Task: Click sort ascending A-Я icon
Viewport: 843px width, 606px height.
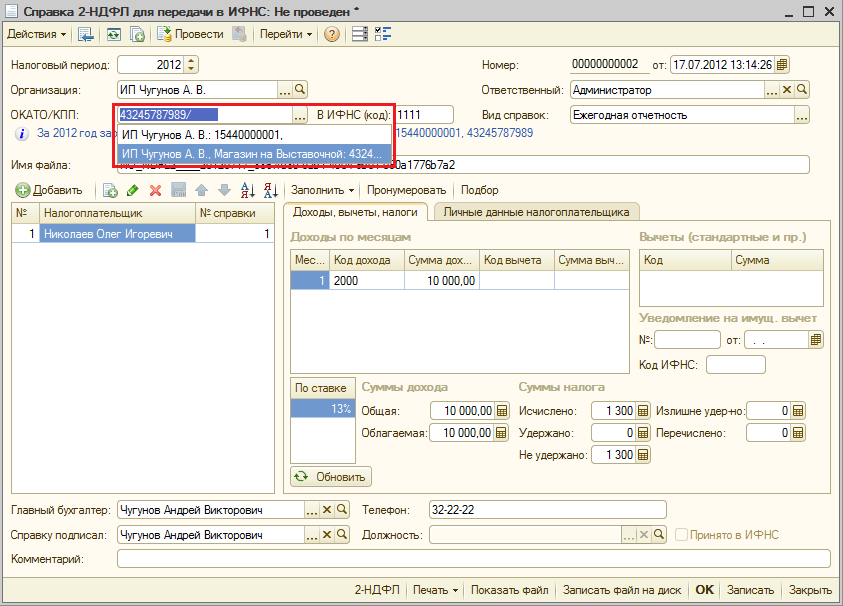Action: point(247,190)
